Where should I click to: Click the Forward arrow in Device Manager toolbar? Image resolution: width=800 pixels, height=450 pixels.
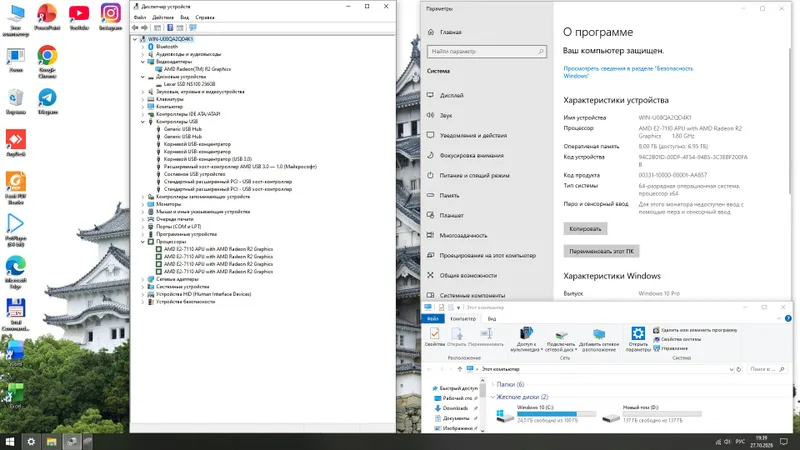click(144, 28)
